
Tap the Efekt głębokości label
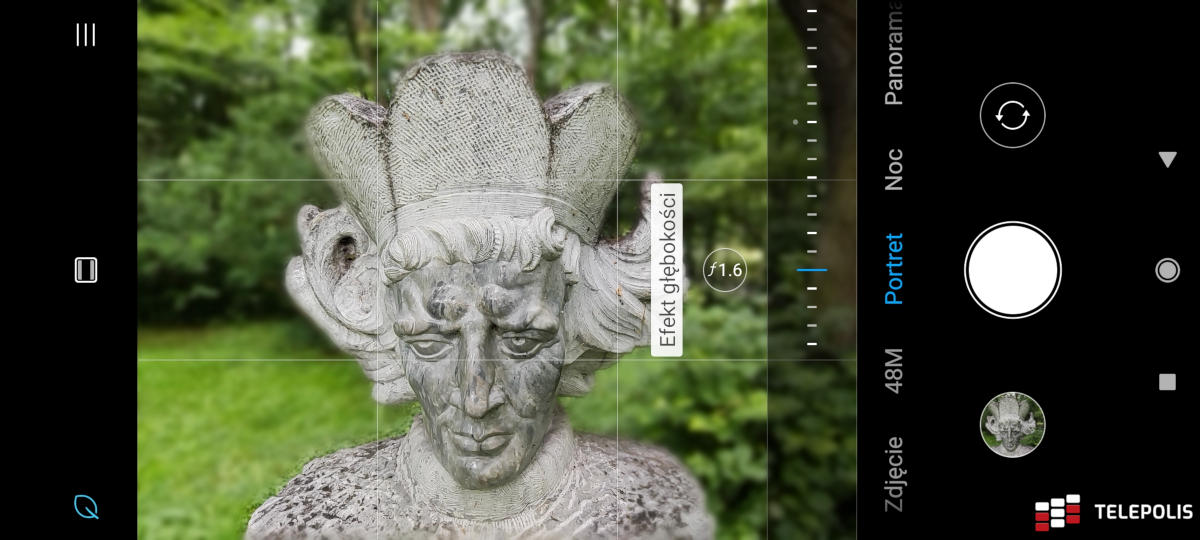667,270
